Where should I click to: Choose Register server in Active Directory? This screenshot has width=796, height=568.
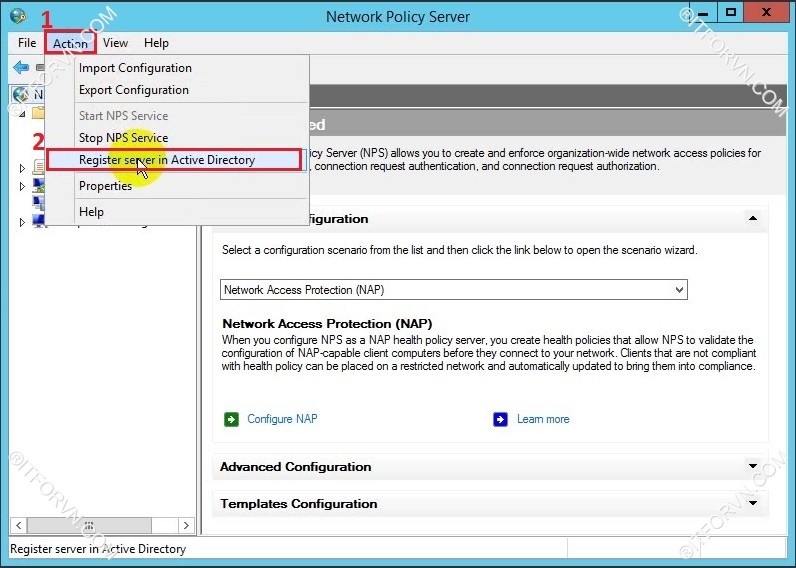[x=167, y=160]
